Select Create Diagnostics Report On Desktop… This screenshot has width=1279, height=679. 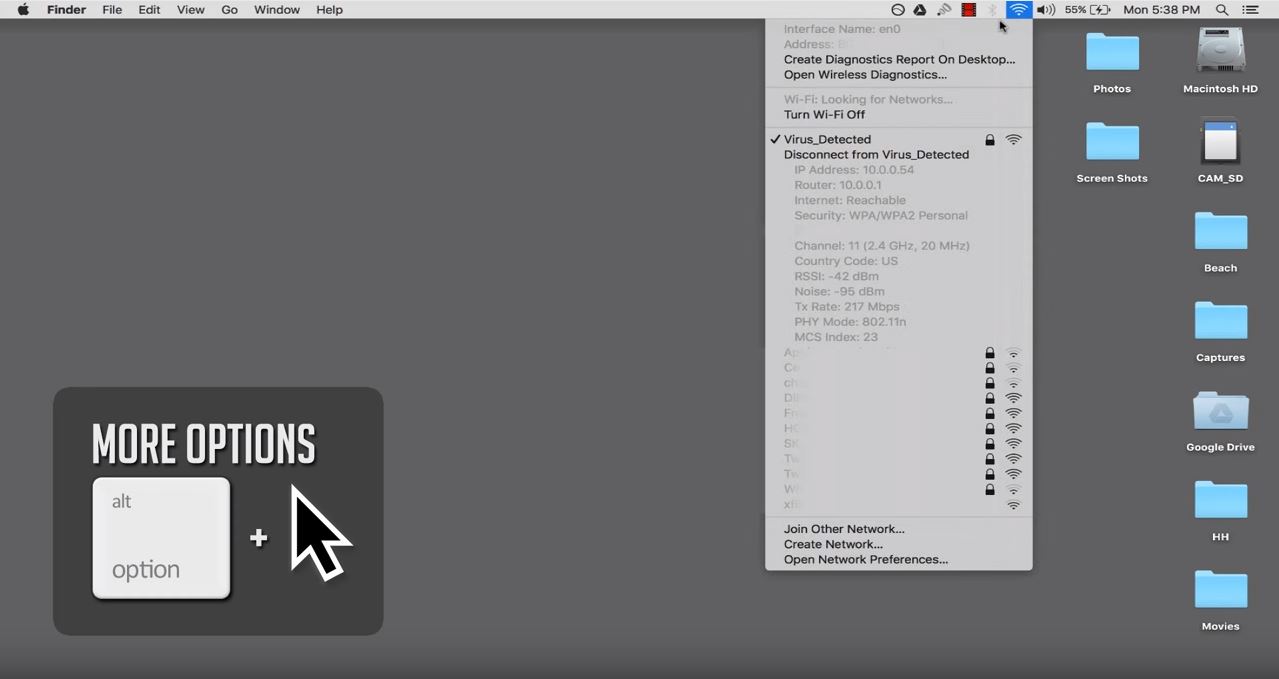pyautogui.click(x=899, y=60)
